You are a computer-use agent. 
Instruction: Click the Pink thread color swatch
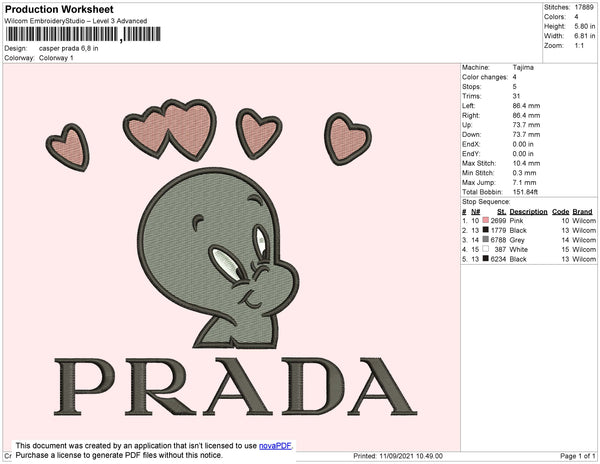coord(486,220)
